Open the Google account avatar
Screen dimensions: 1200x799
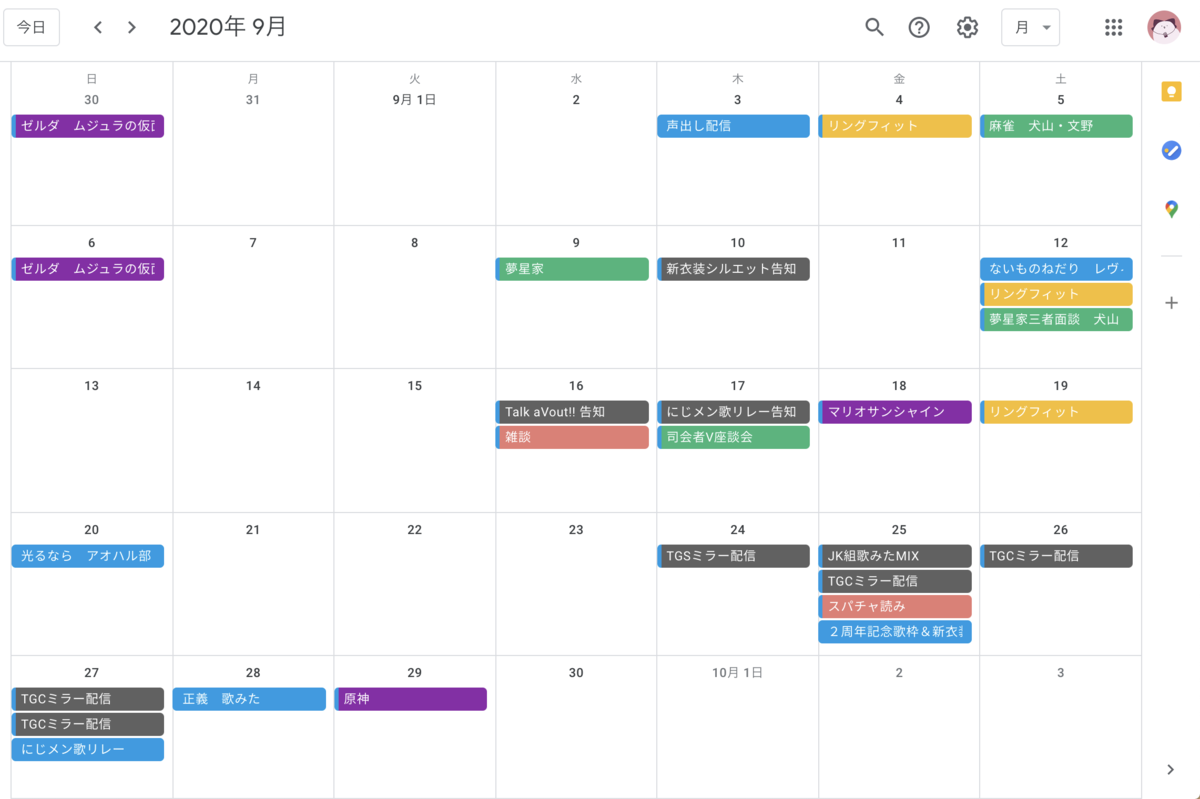click(1164, 27)
